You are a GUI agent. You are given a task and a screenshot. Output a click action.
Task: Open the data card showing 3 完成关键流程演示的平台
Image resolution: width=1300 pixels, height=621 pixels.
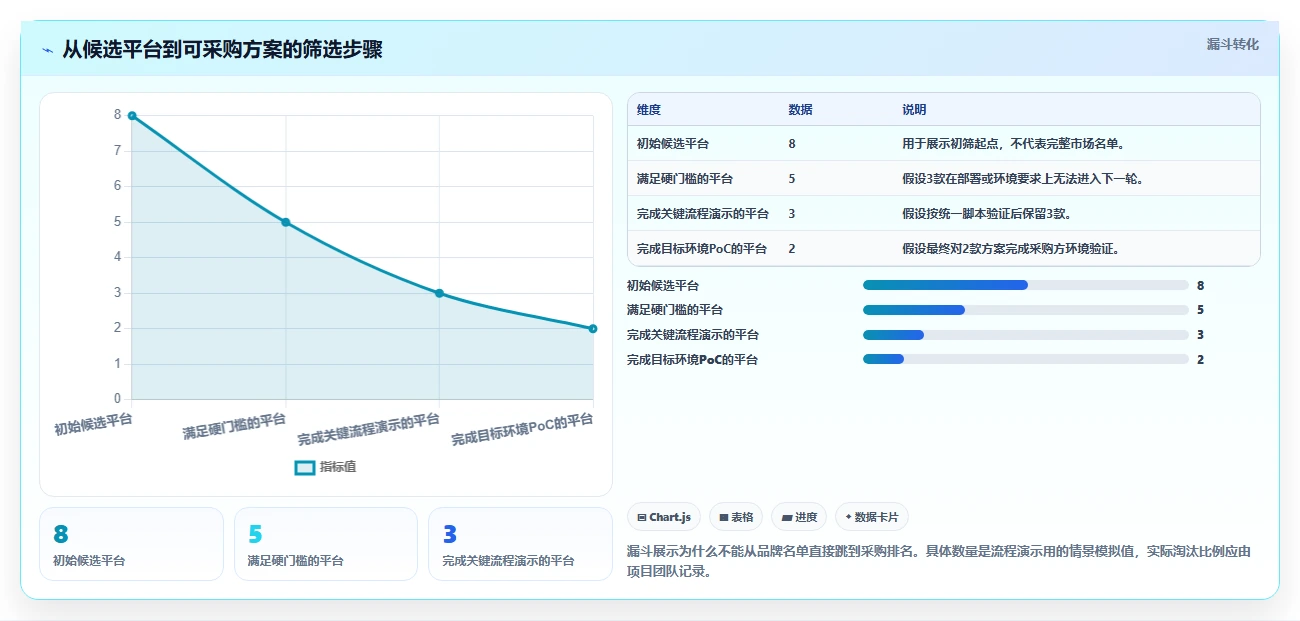pos(520,544)
